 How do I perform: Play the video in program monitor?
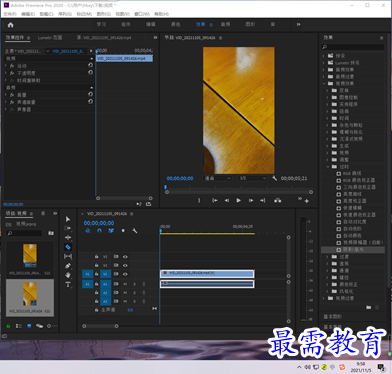point(238,200)
